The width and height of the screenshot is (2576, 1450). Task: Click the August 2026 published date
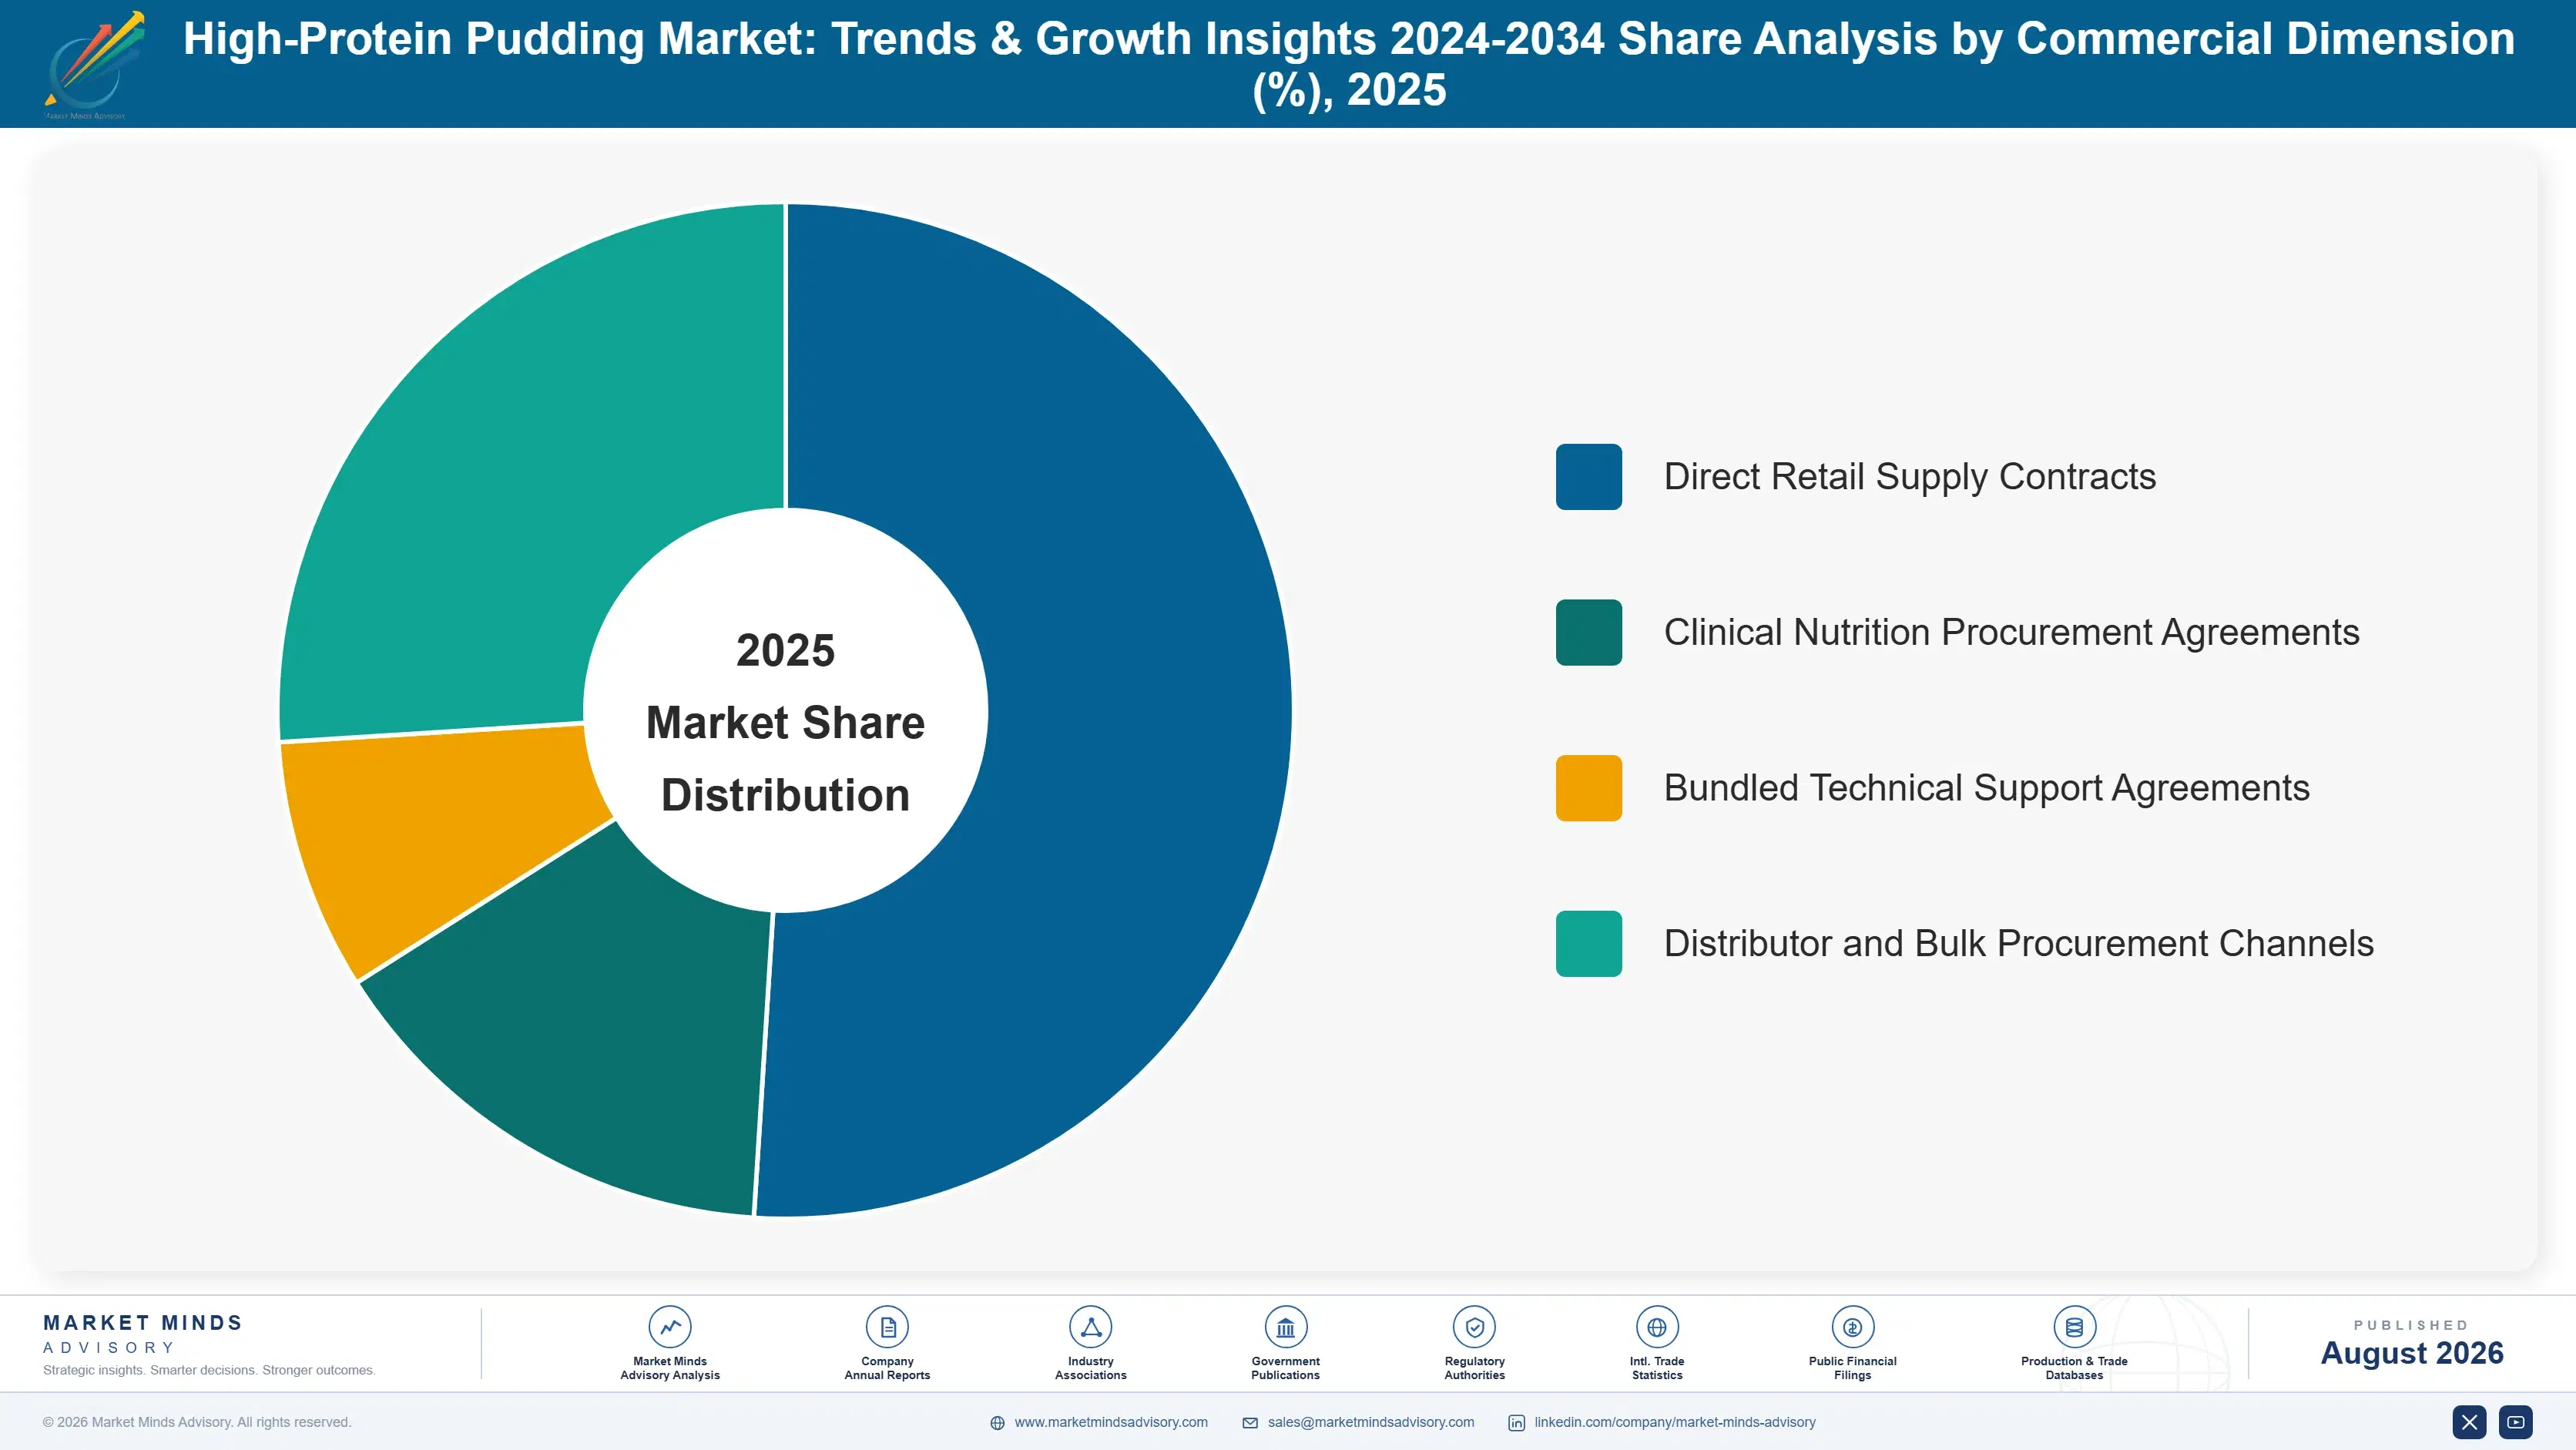click(x=2412, y=1353)
